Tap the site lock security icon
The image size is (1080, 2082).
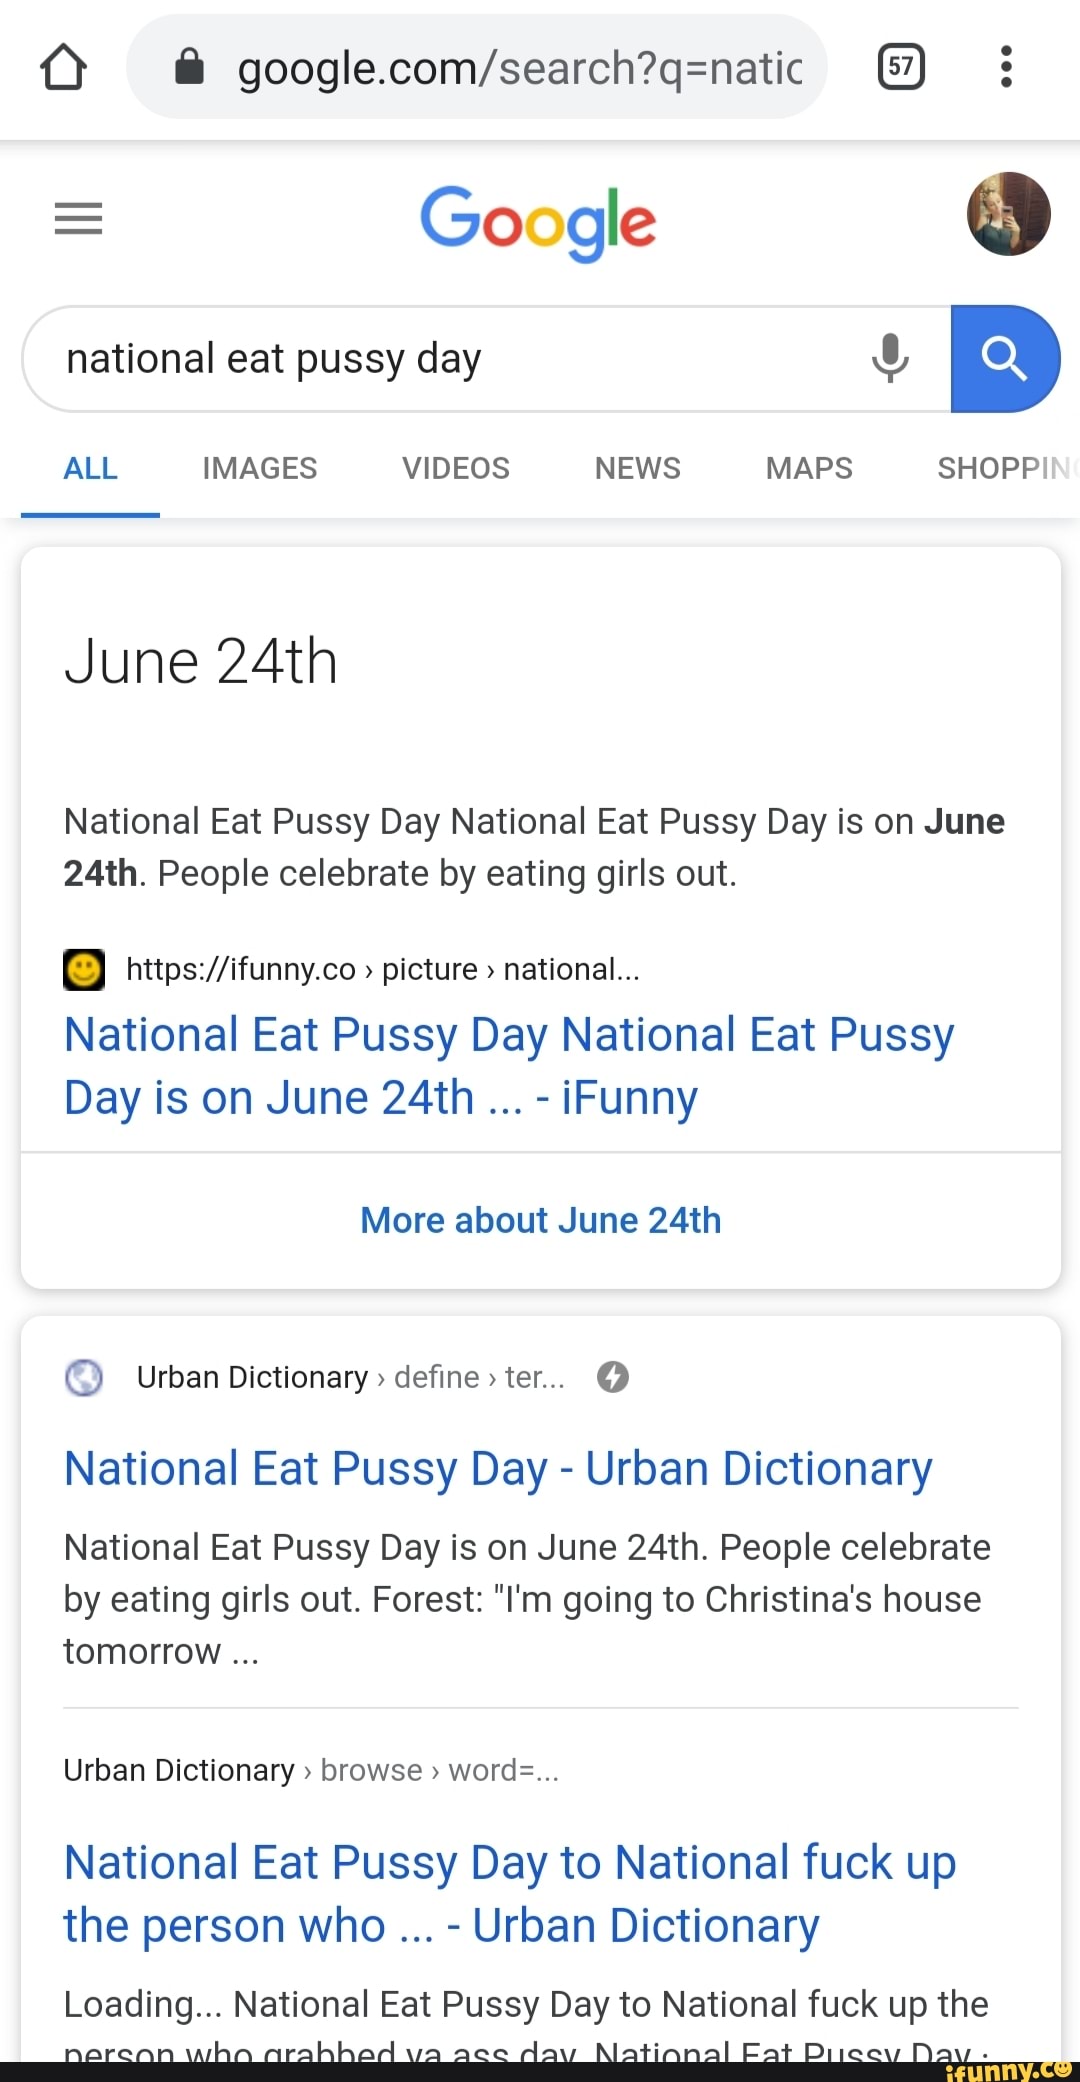(x=189, y=67)
